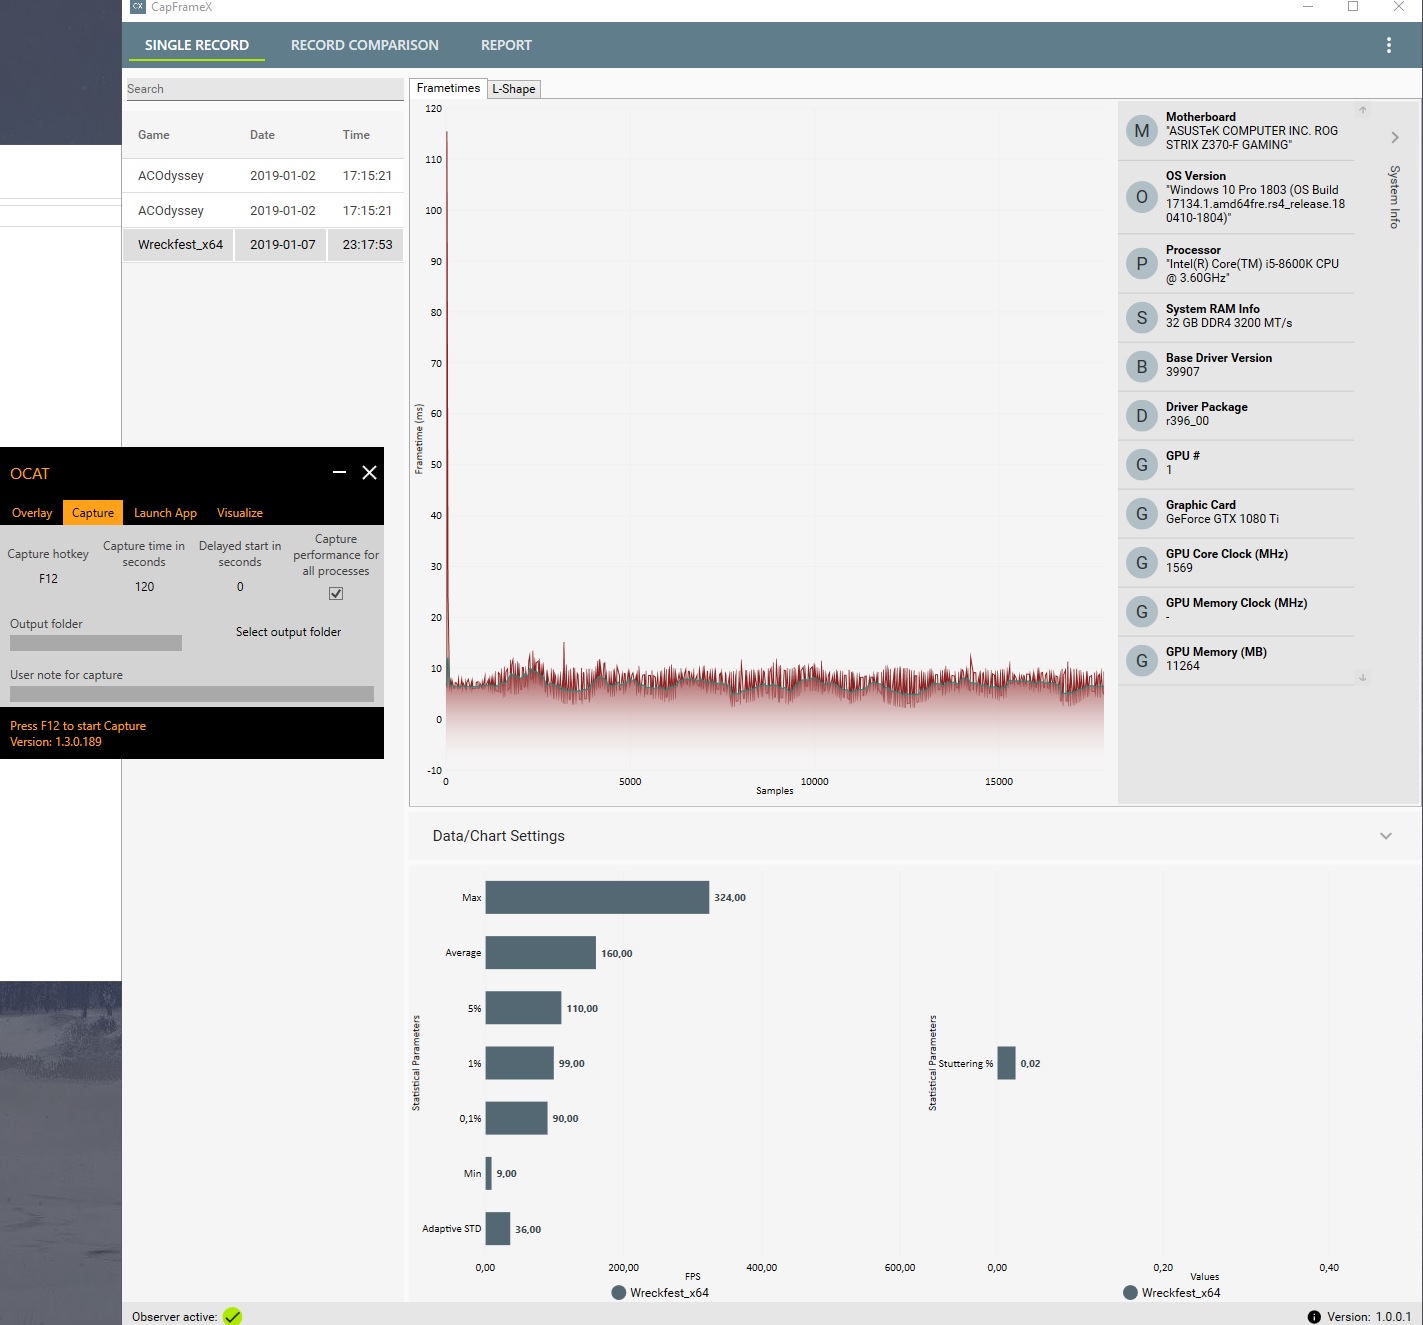Click the Graphic Card 'G' icon
The width and height of the screenshot is (1423, 1325).
1142,514
